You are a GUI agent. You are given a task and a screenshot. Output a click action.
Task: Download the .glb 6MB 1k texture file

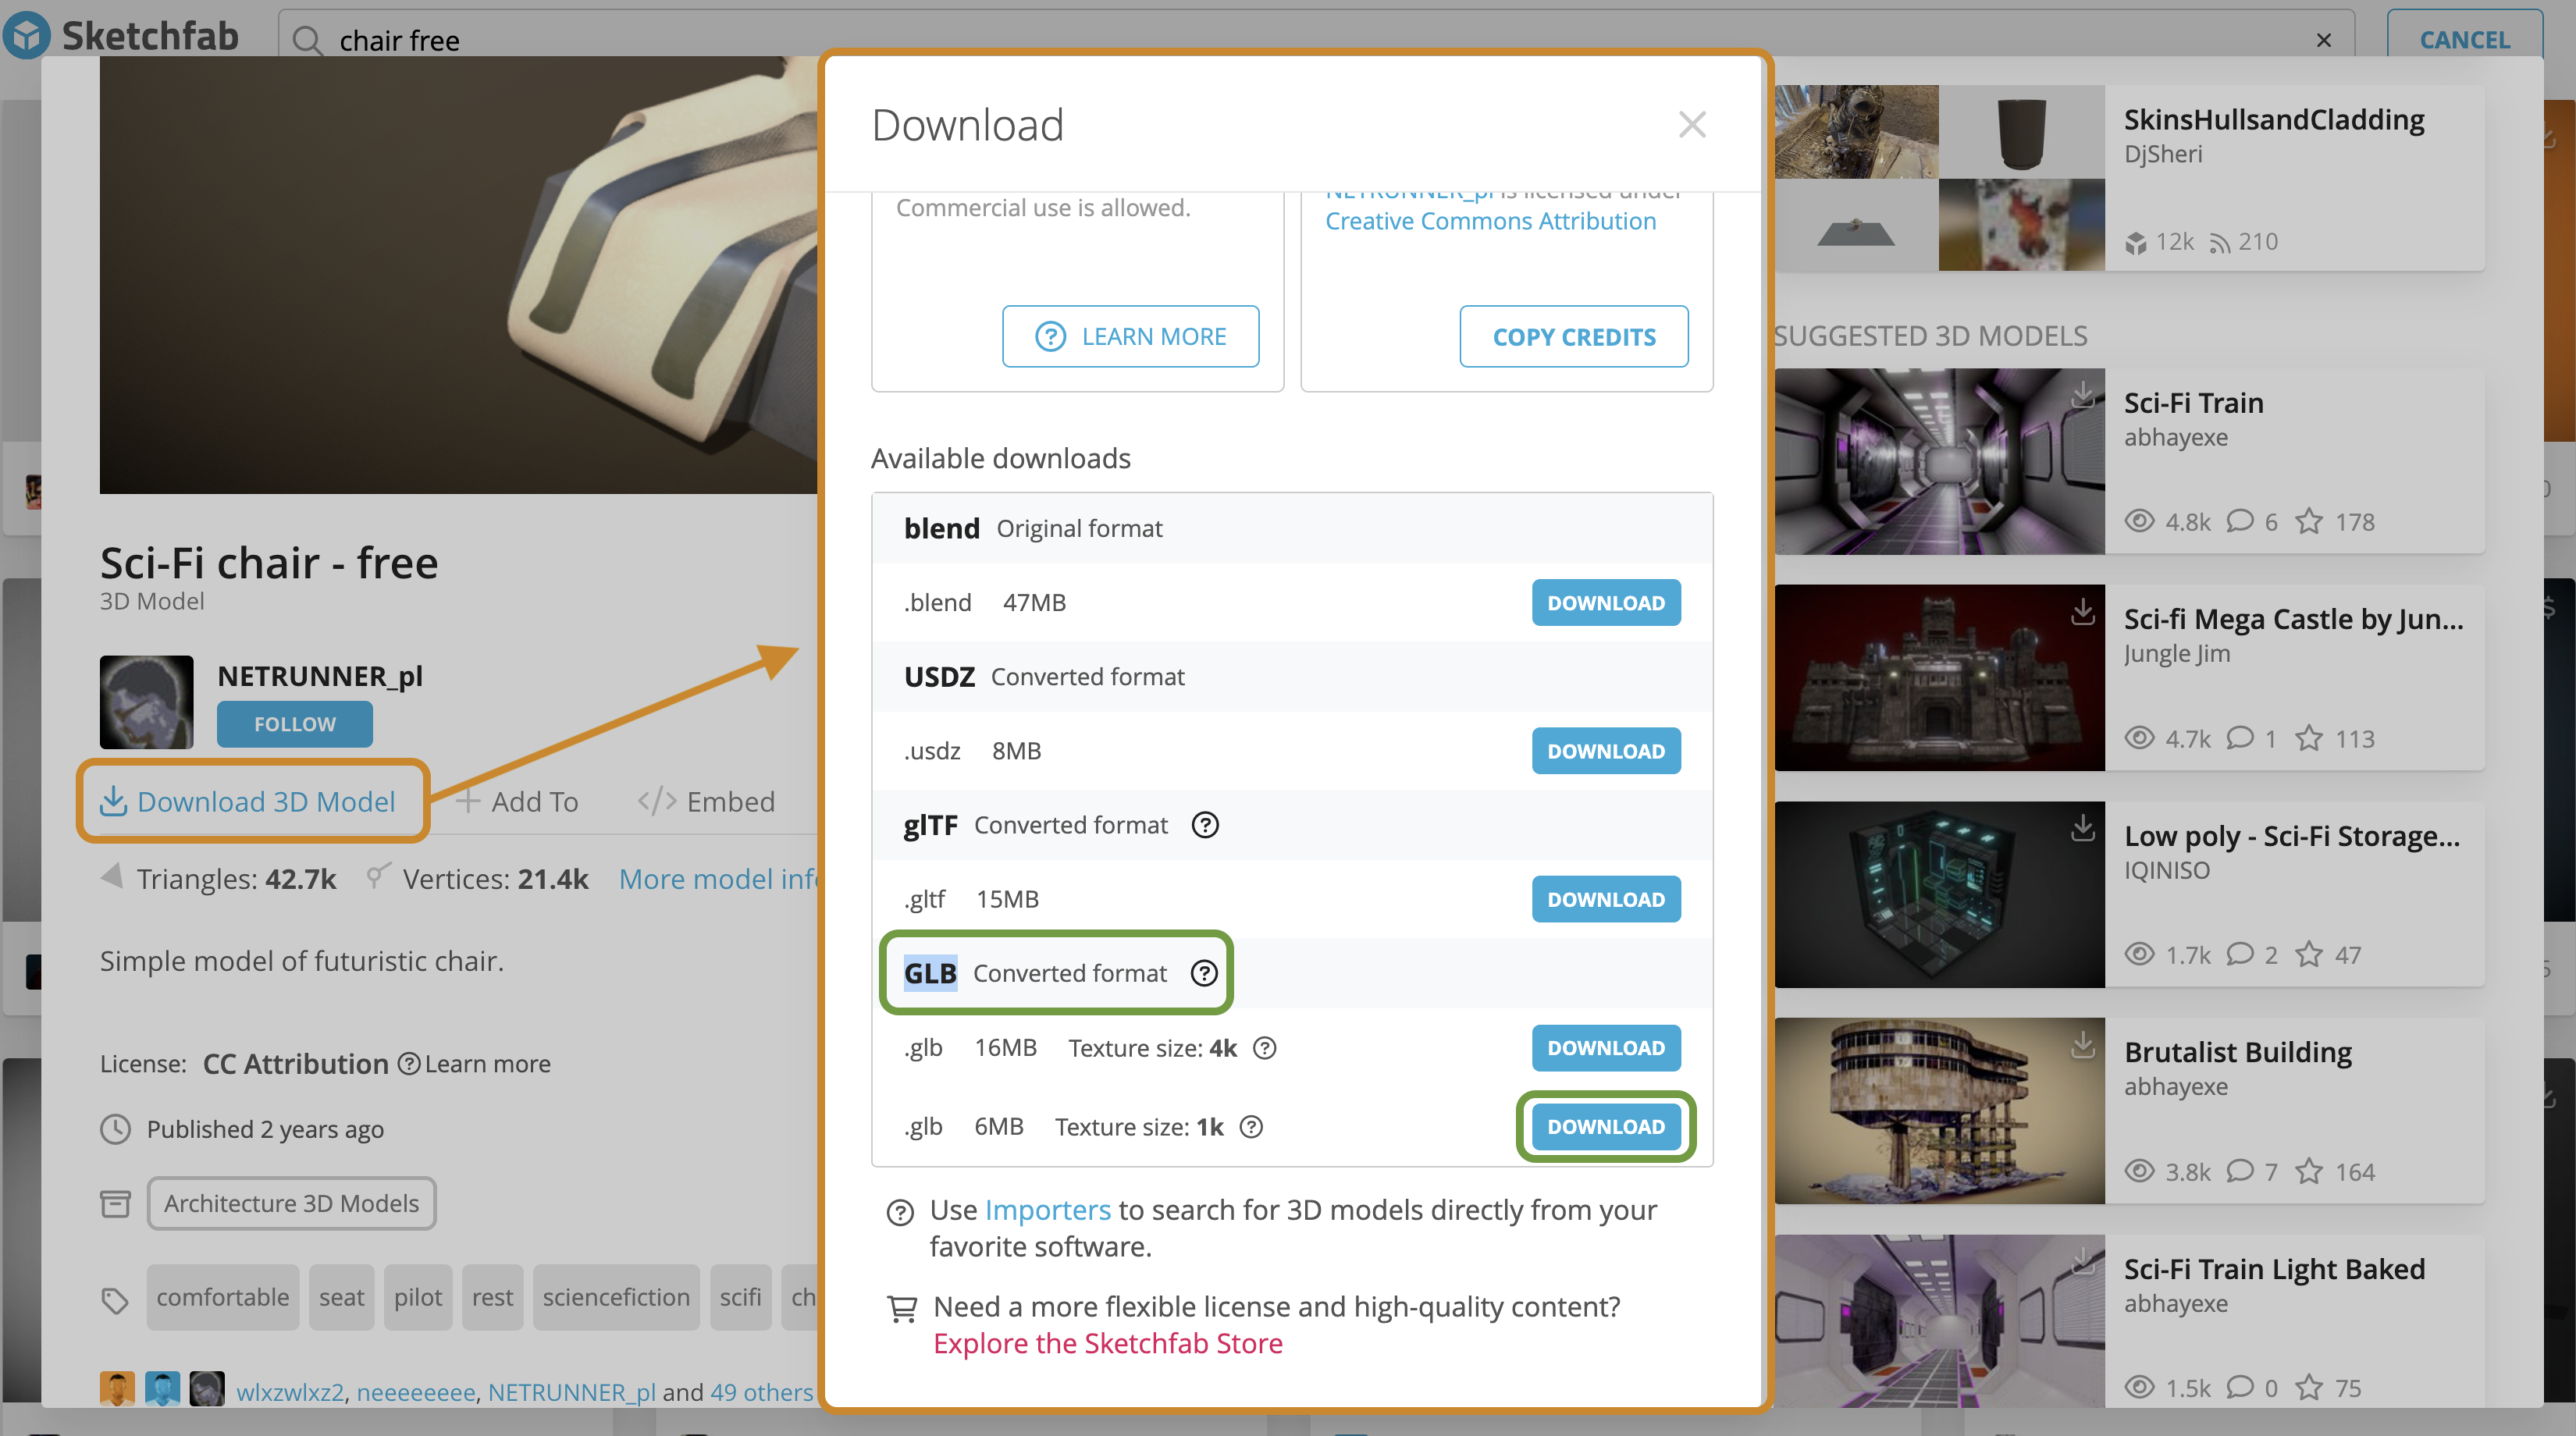(x=1606, y=1126)
